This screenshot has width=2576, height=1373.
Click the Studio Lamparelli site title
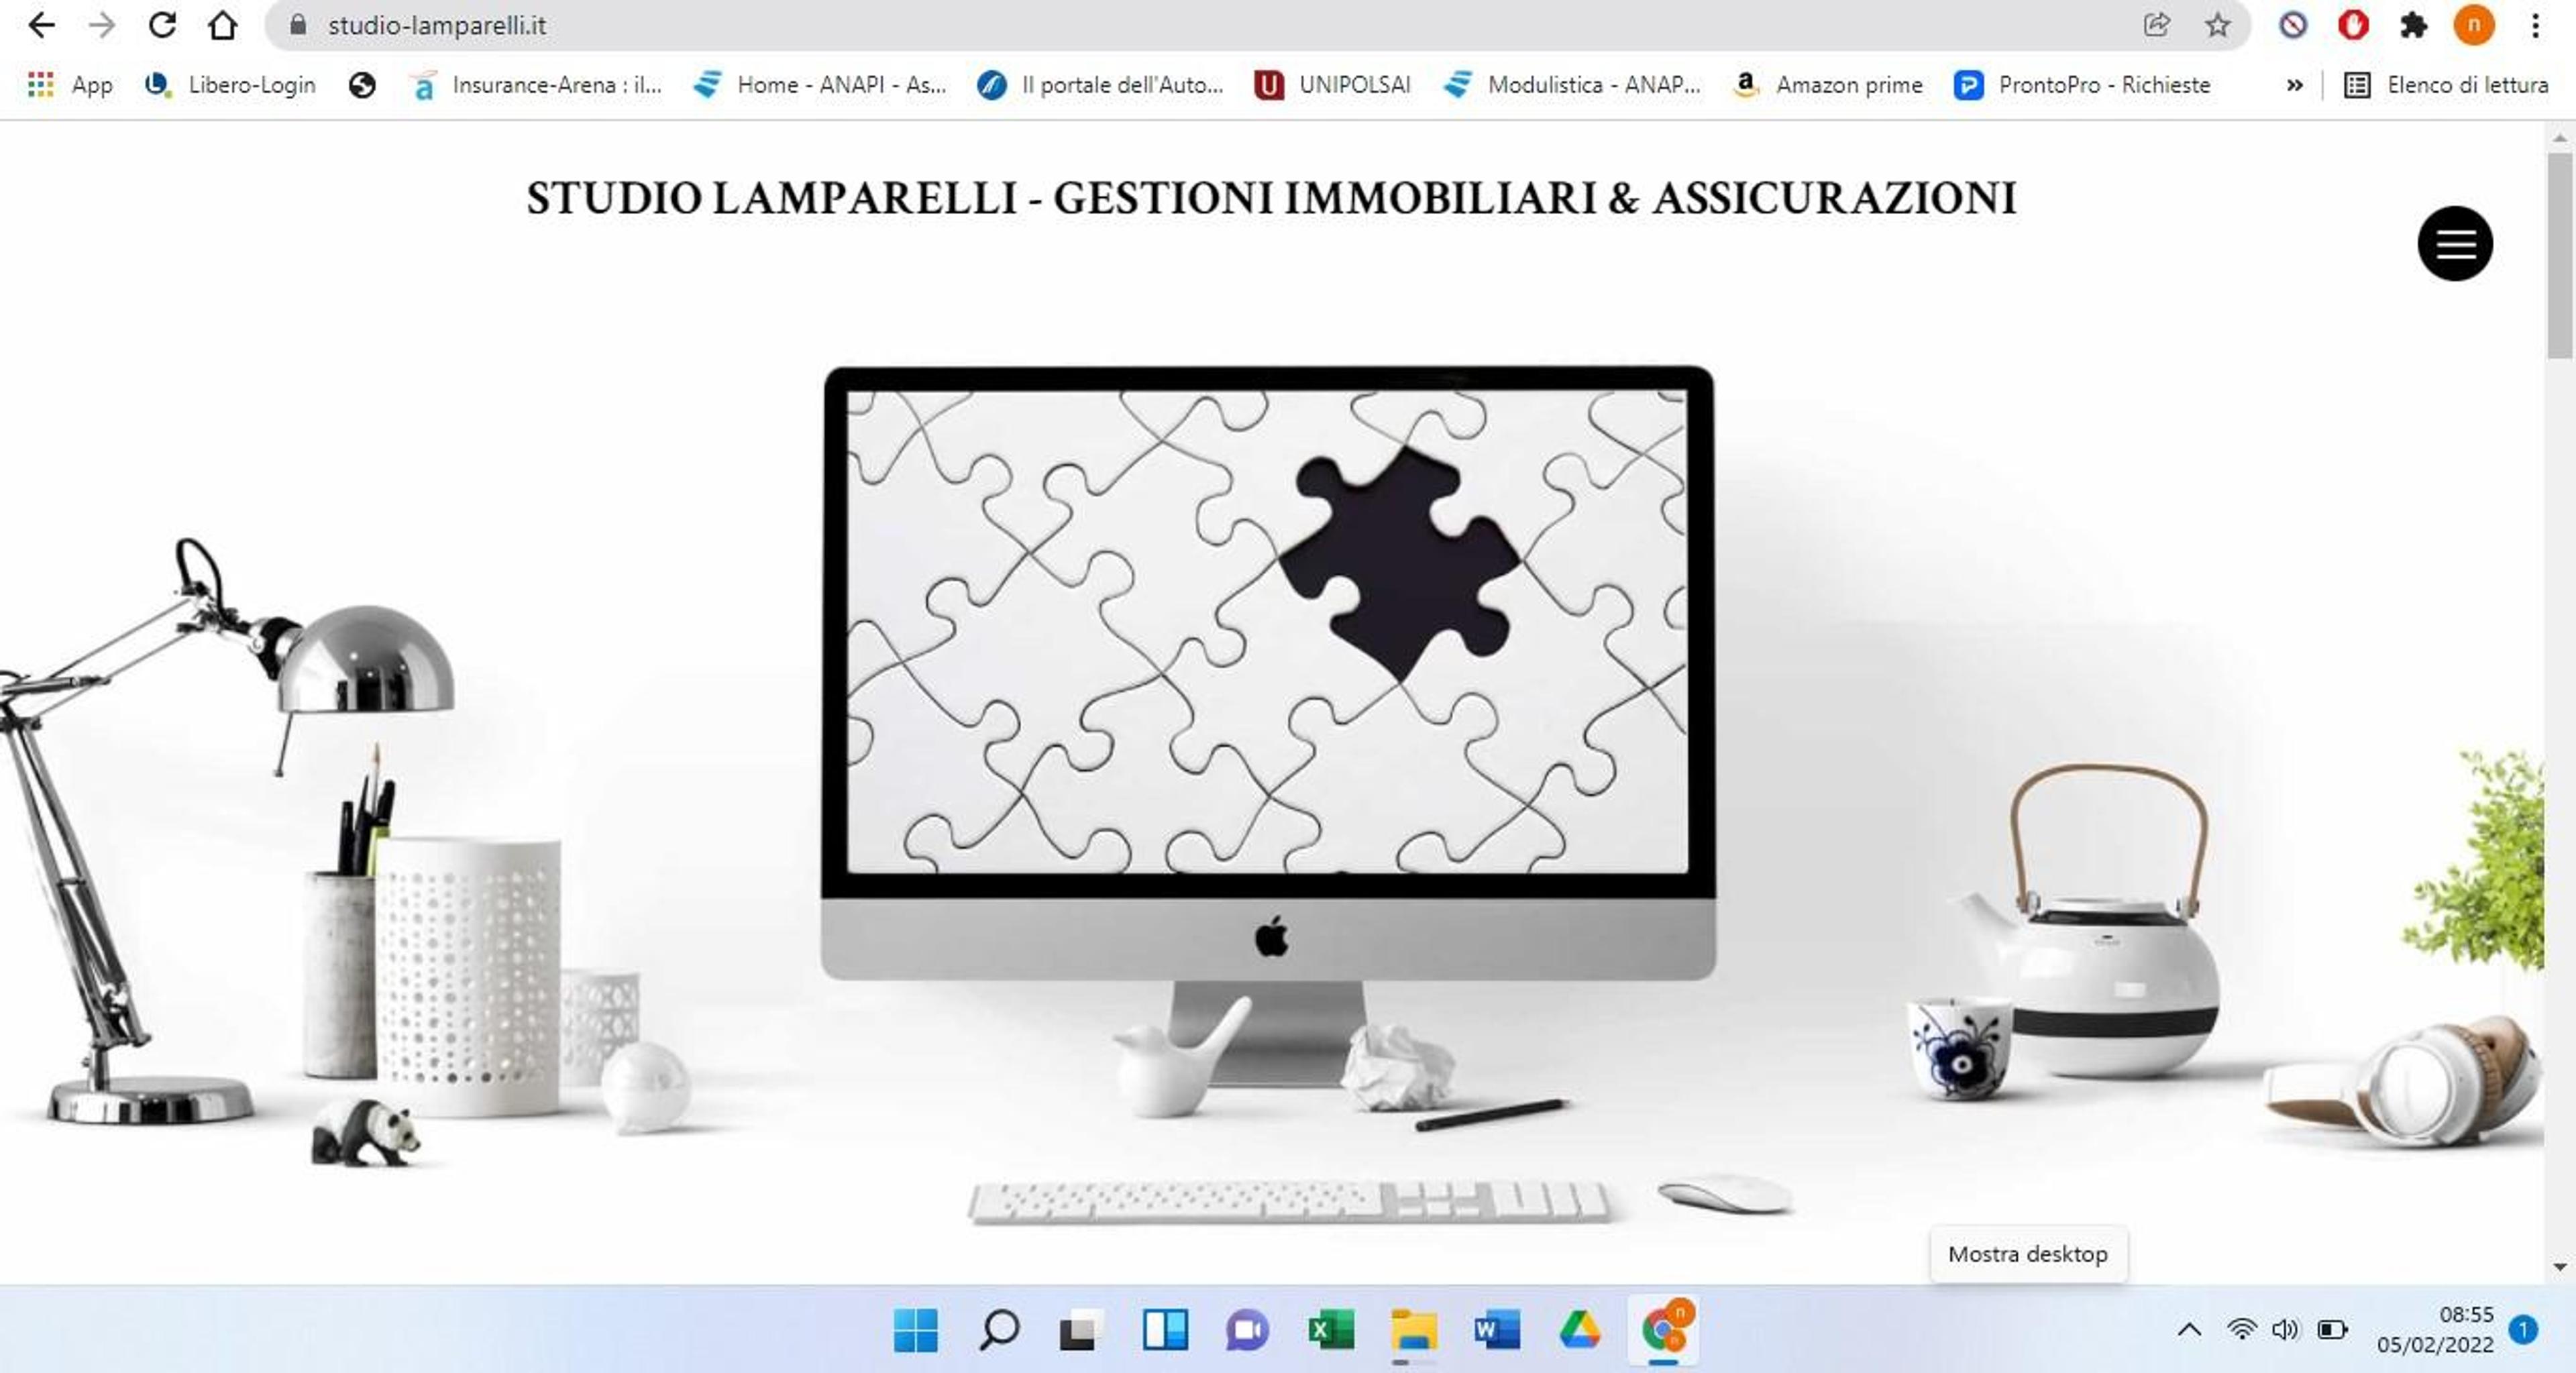pyautogui.click(x=1271, y=198)
